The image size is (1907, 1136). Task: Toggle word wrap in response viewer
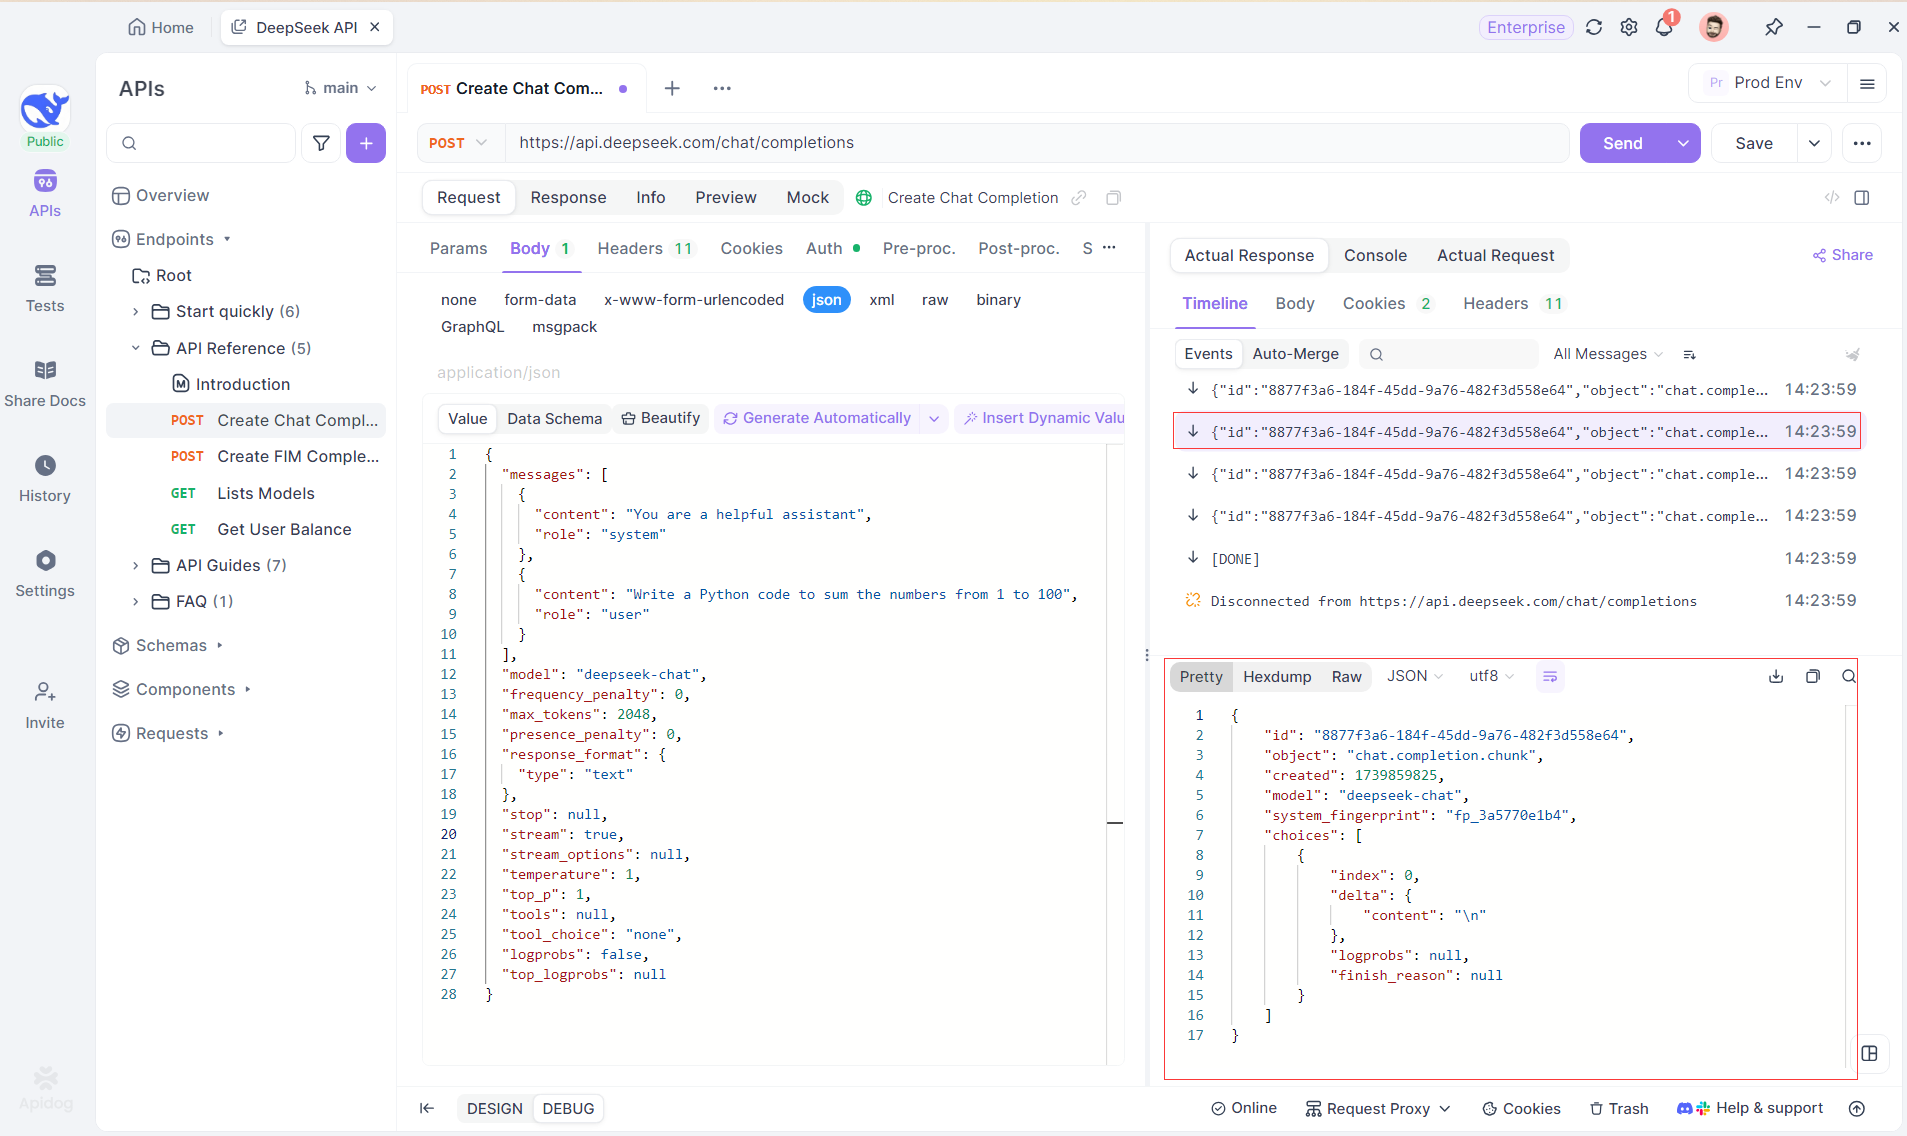click(1550, 677)
